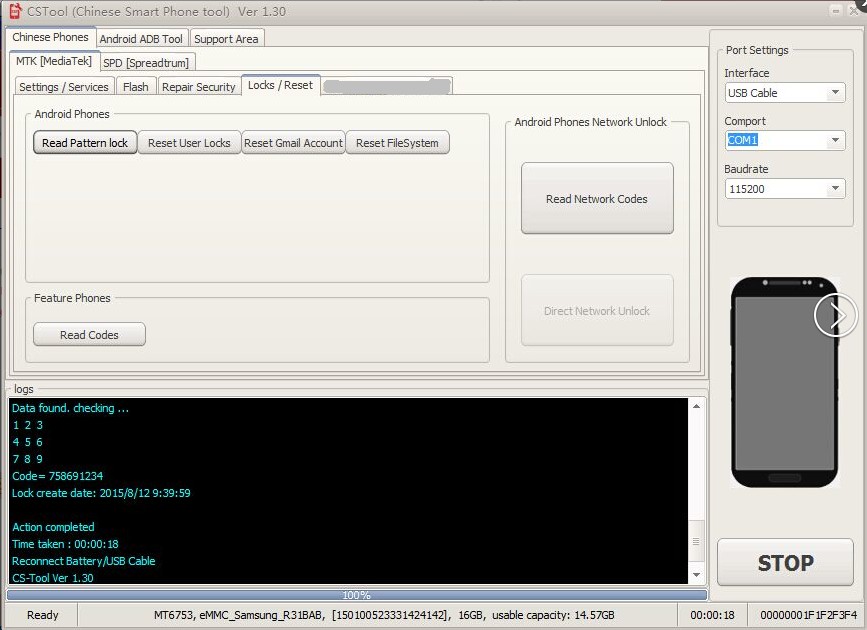This screenshot has width=867, height=630.
Task: Click the large STOP button
Action: pos(785,563)
